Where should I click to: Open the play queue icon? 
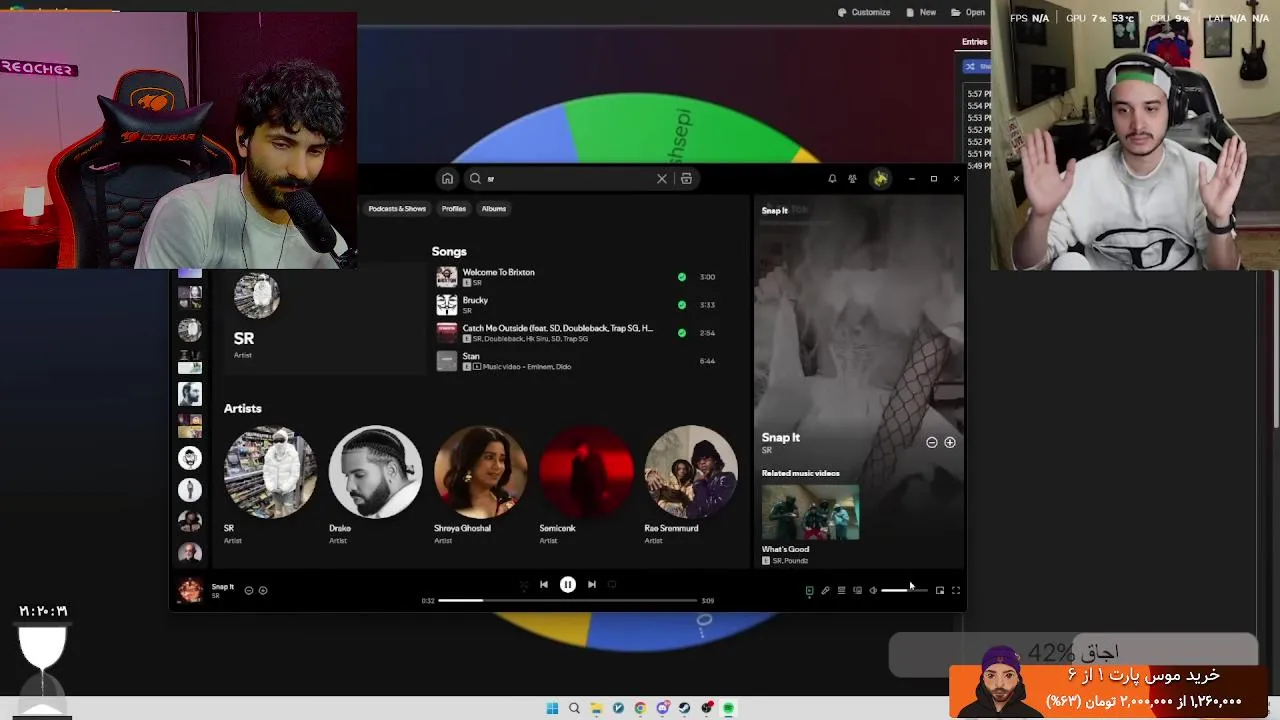pos(841,590)
